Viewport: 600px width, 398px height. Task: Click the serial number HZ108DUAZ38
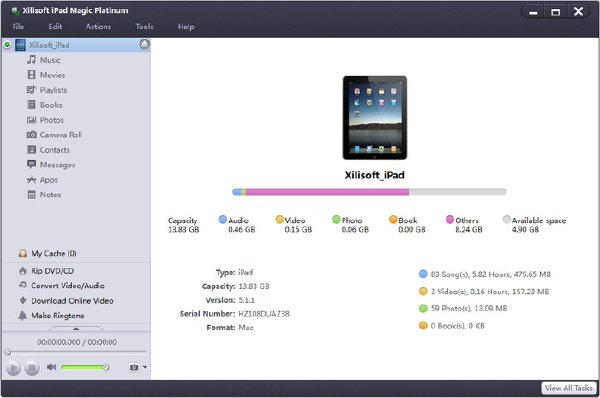point(264,314)
